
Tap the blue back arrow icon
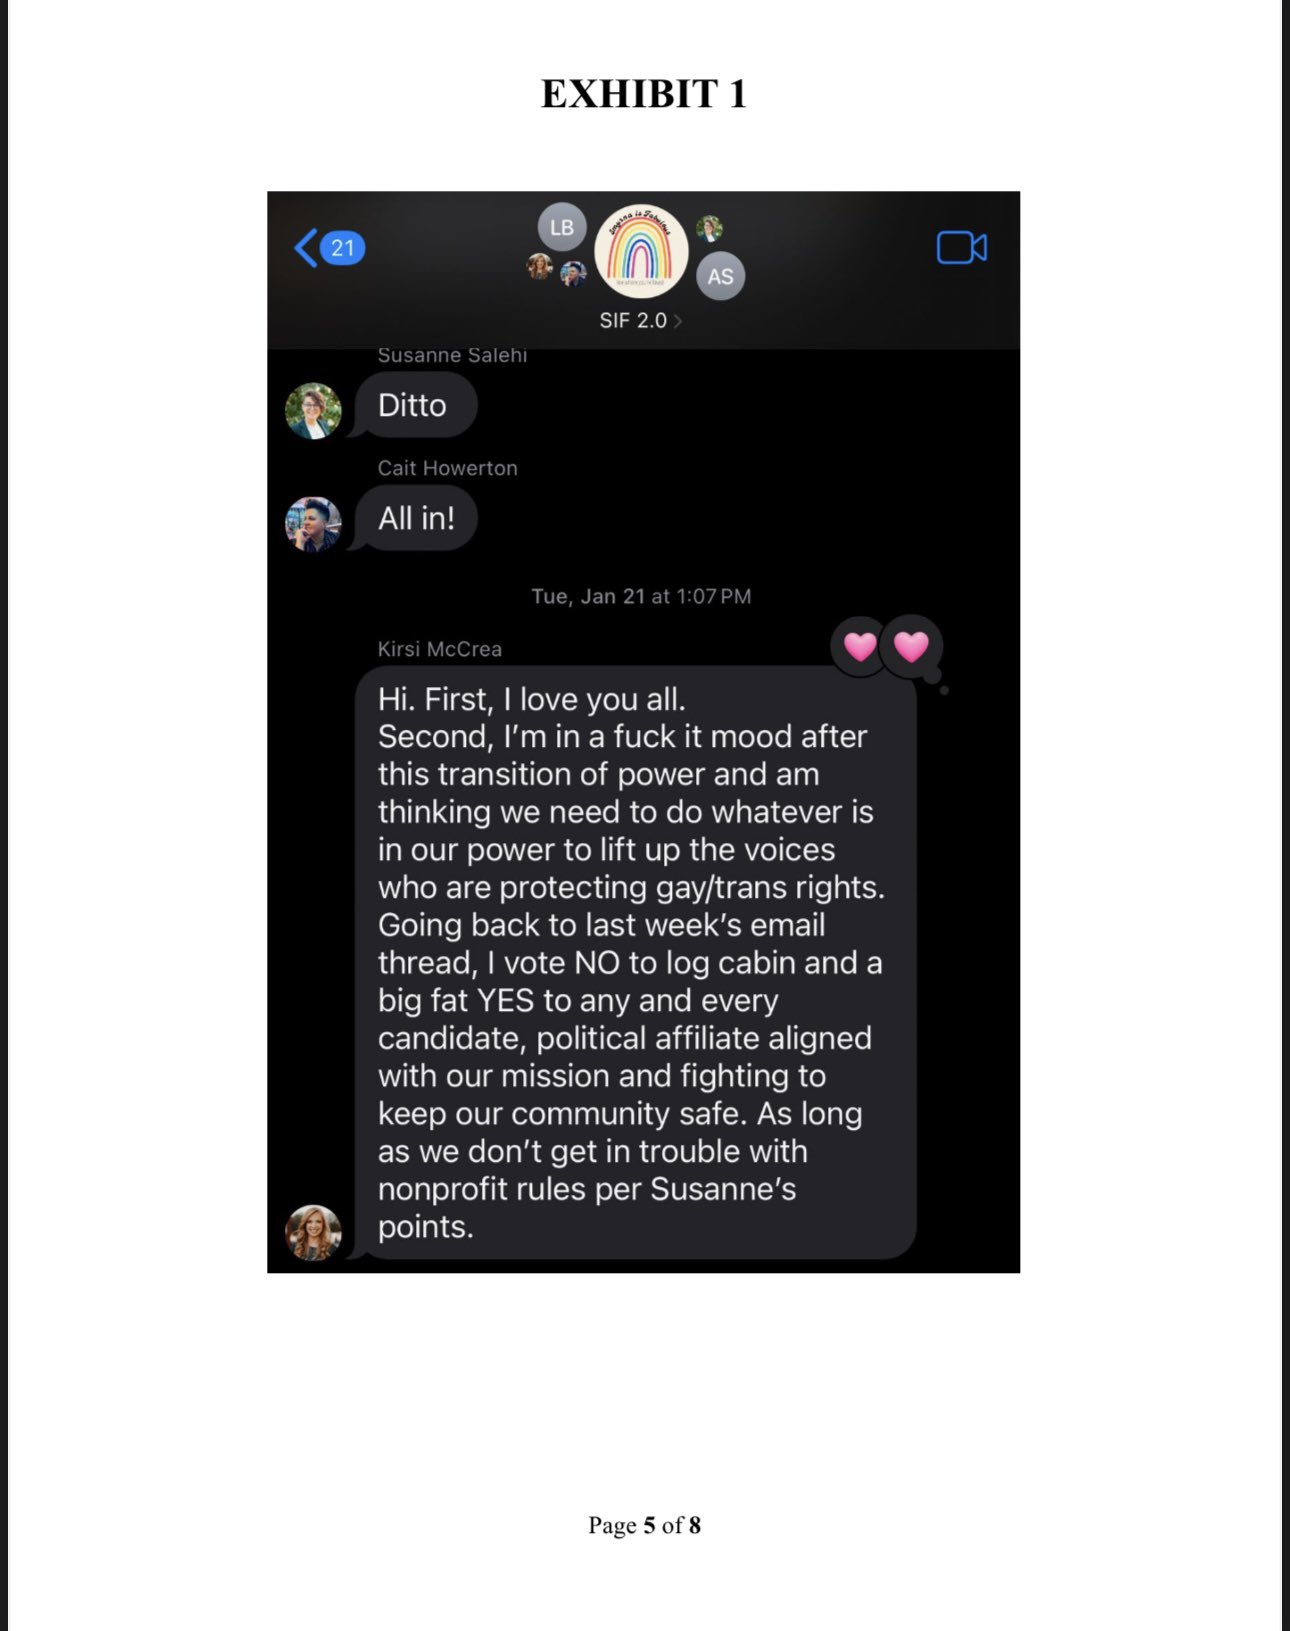(x=306, y=248)
